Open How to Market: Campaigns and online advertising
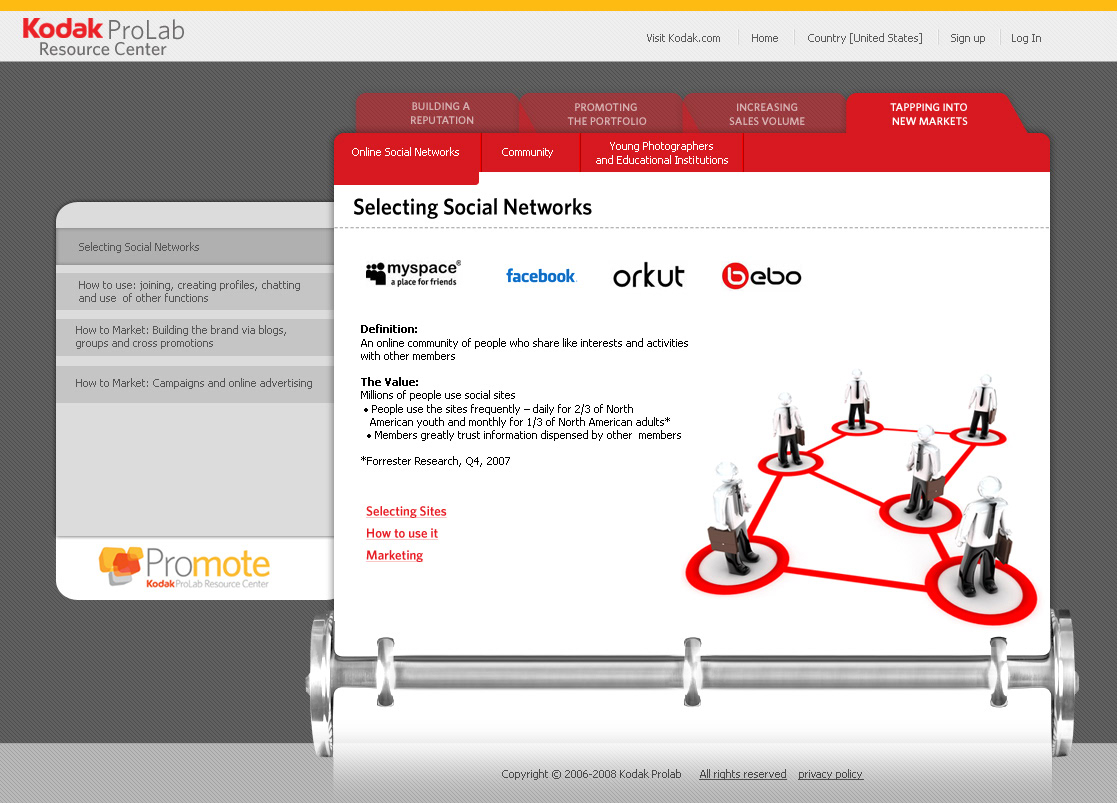Image resolution: width=1117 pixels, height=803 pixels. tap(195, 383)
